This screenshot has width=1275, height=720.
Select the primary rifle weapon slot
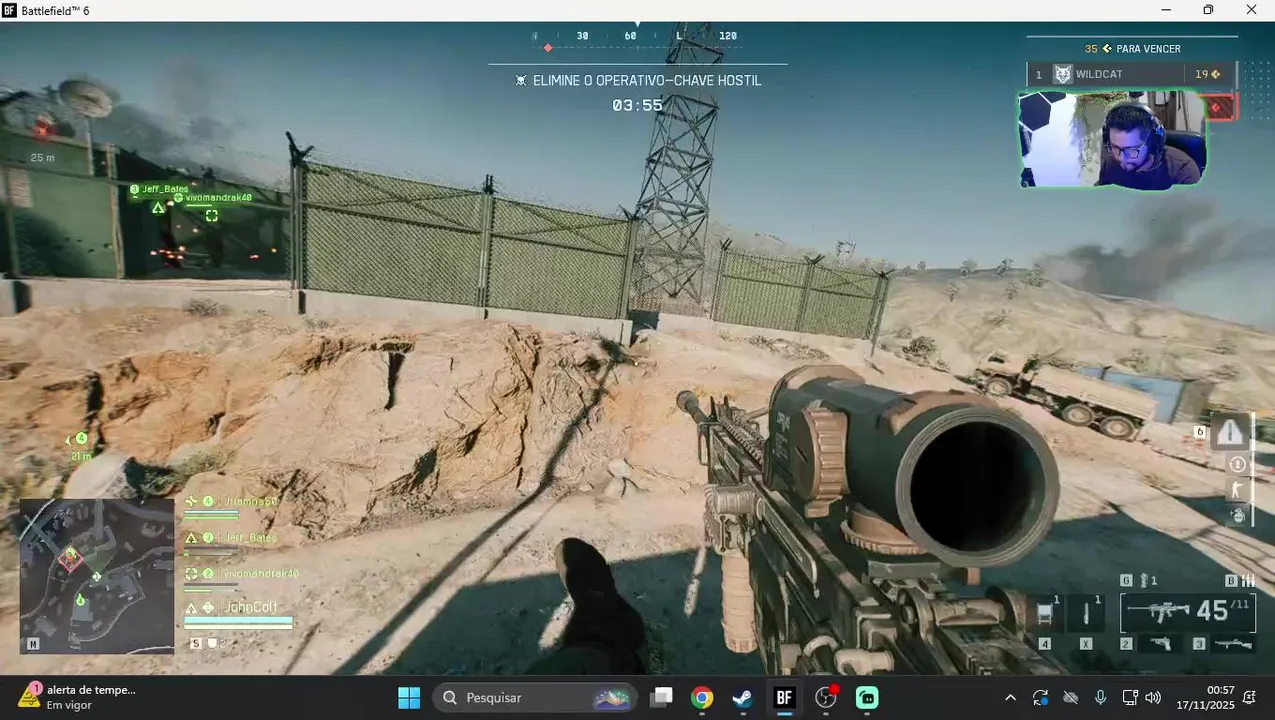tap(1188, 612)
